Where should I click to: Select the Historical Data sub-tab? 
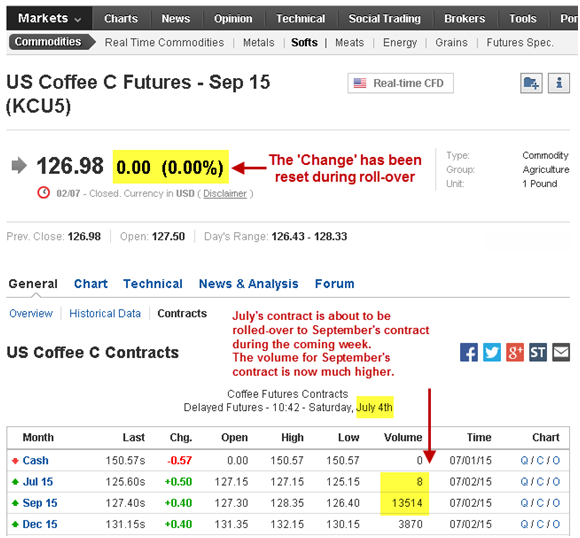105,314
